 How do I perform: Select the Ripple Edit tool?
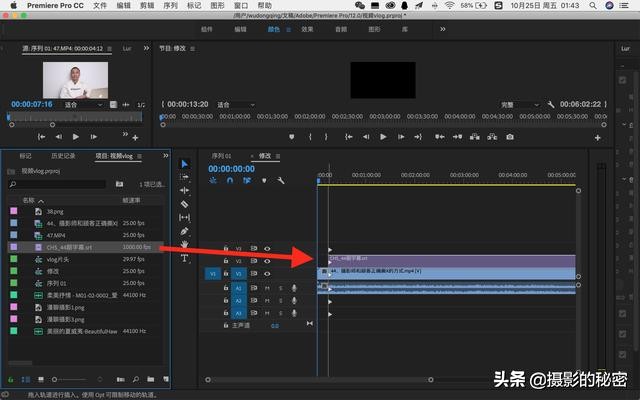(x=184, y=190)
